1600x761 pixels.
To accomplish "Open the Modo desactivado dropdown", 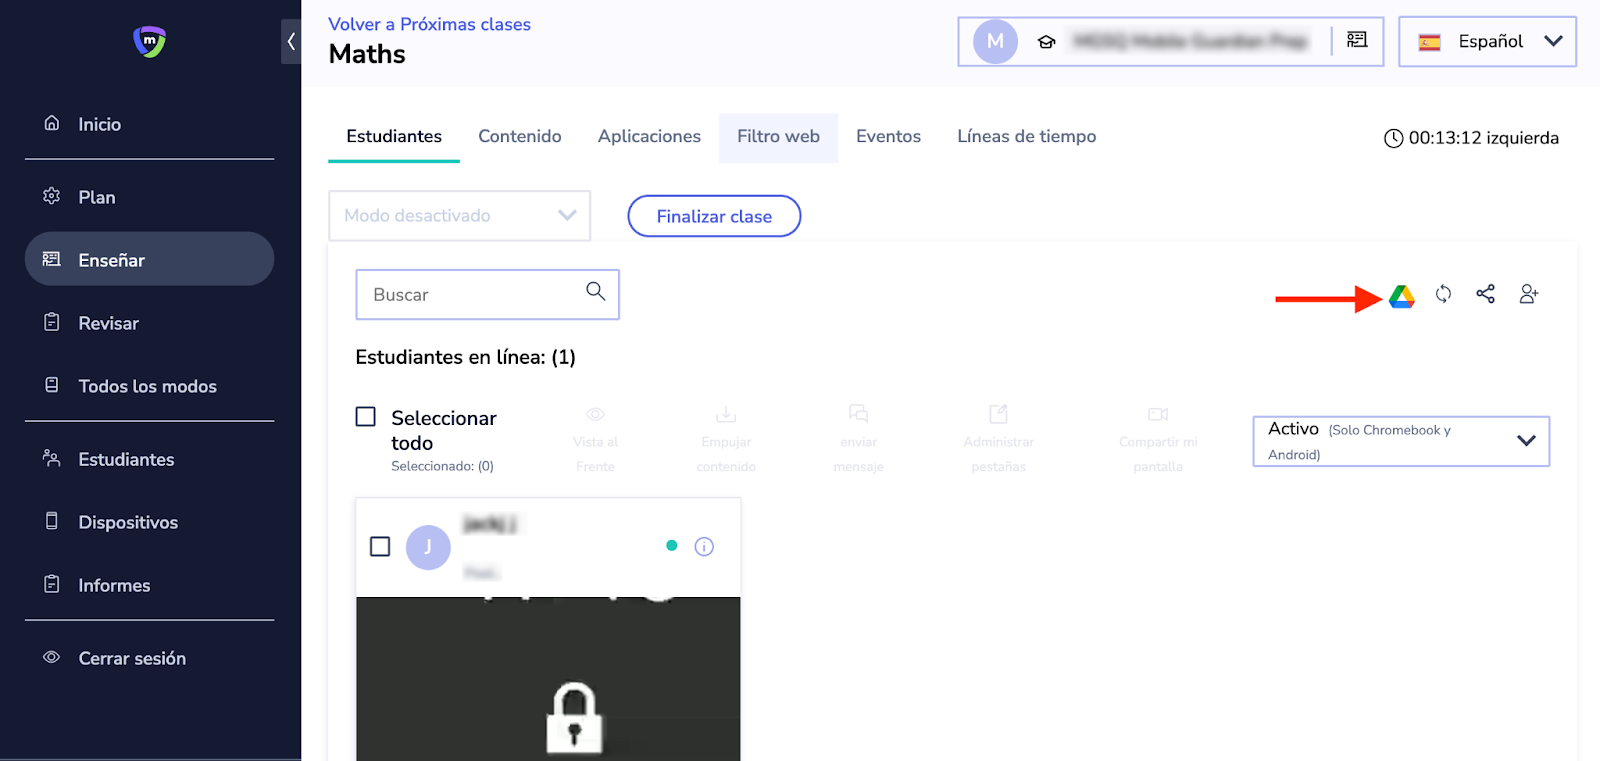I will tap(459, 216).
